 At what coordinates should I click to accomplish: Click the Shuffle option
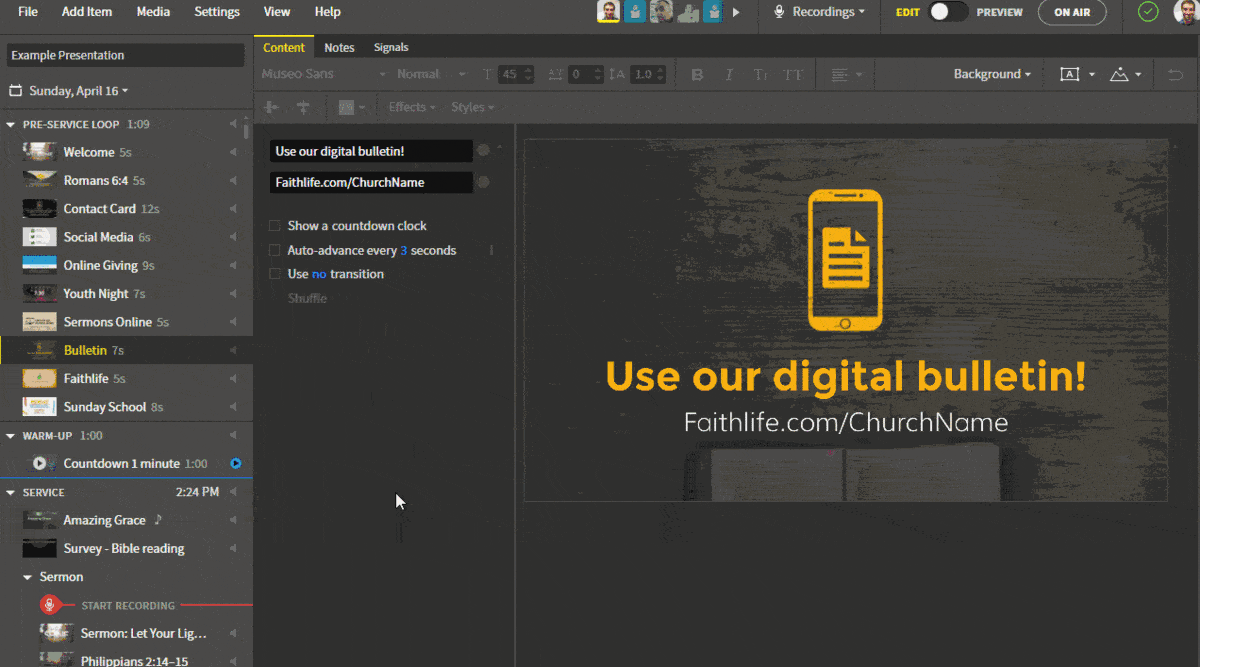point(307,298)
